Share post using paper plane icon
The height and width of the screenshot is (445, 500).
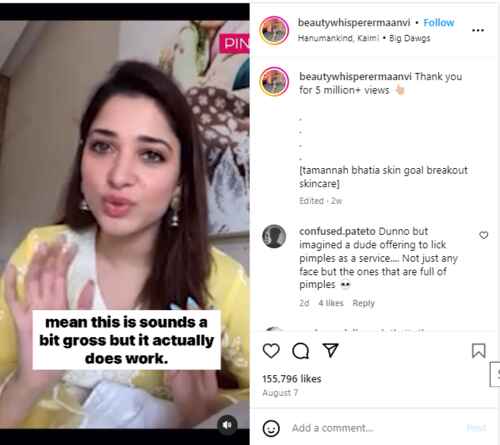pos(331,350)
